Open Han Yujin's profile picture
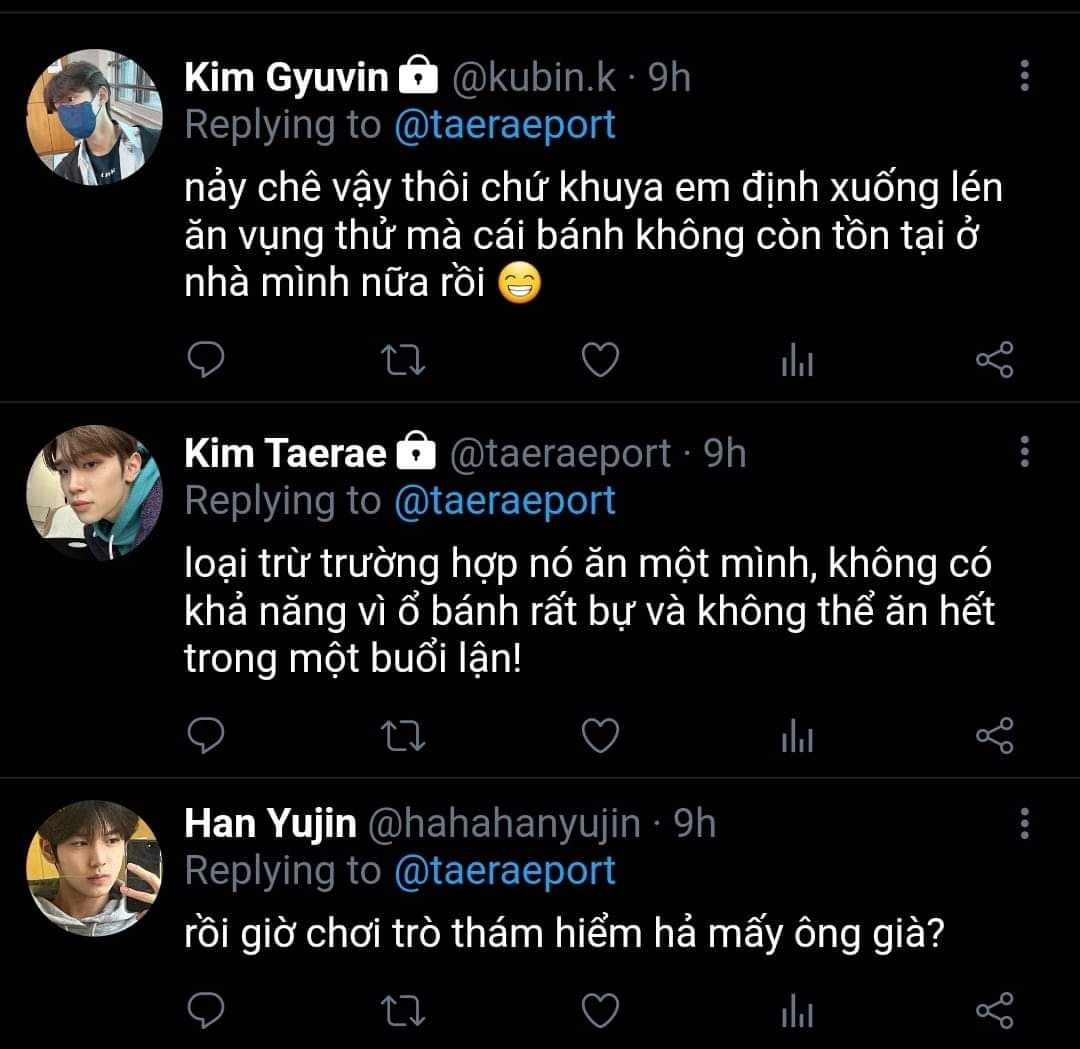The width and height of the screenshot is (1080, 1049). click(94, 868)
